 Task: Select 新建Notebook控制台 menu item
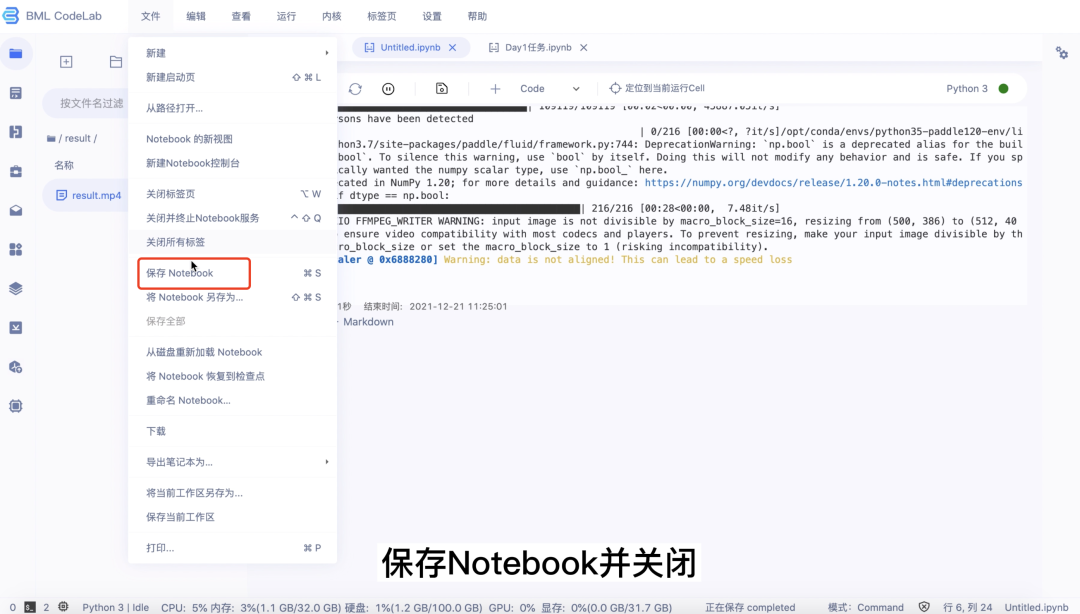pyautogui.click(x=232, y=163)
